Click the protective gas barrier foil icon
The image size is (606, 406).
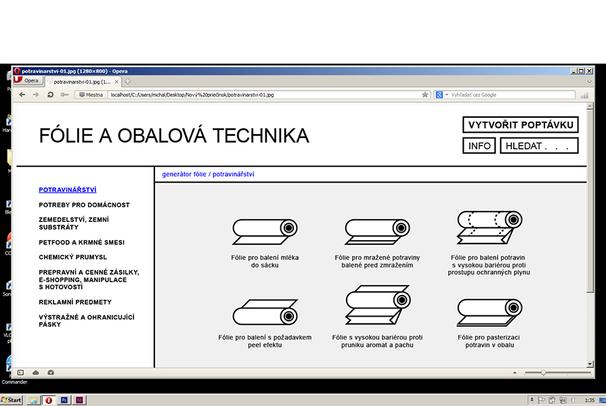tap(489, 228)
